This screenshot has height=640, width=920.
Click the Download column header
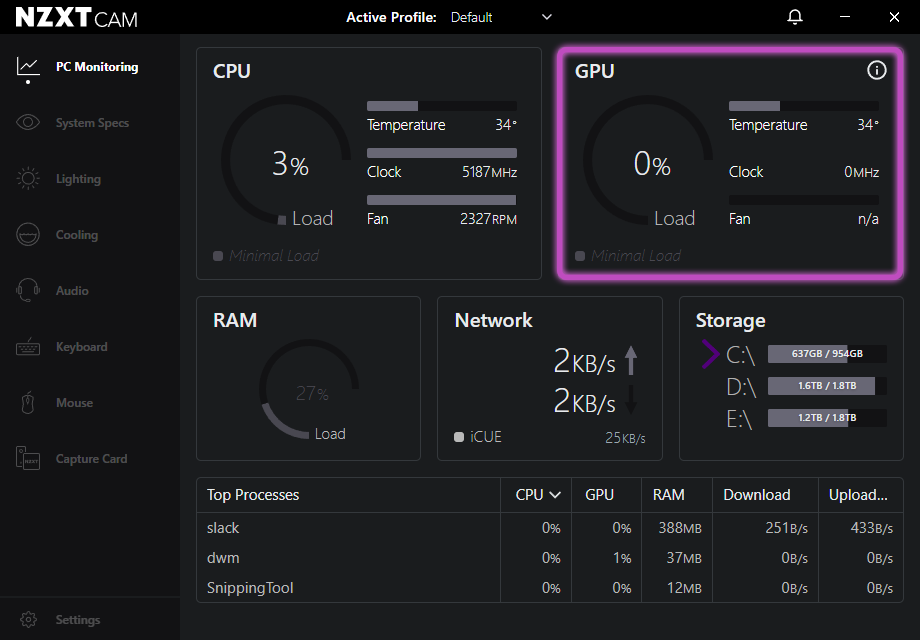[757, 495]
